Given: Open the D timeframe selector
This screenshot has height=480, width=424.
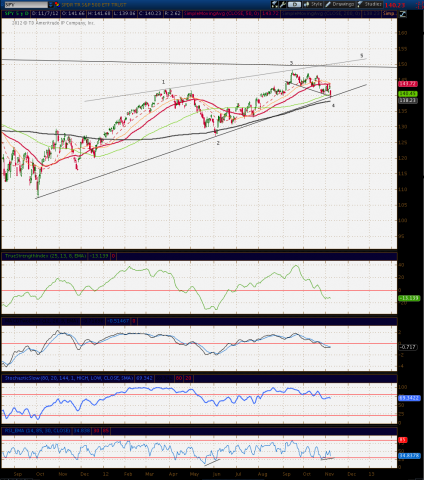Looking at the screenshot, I should (x=295, y=4).
